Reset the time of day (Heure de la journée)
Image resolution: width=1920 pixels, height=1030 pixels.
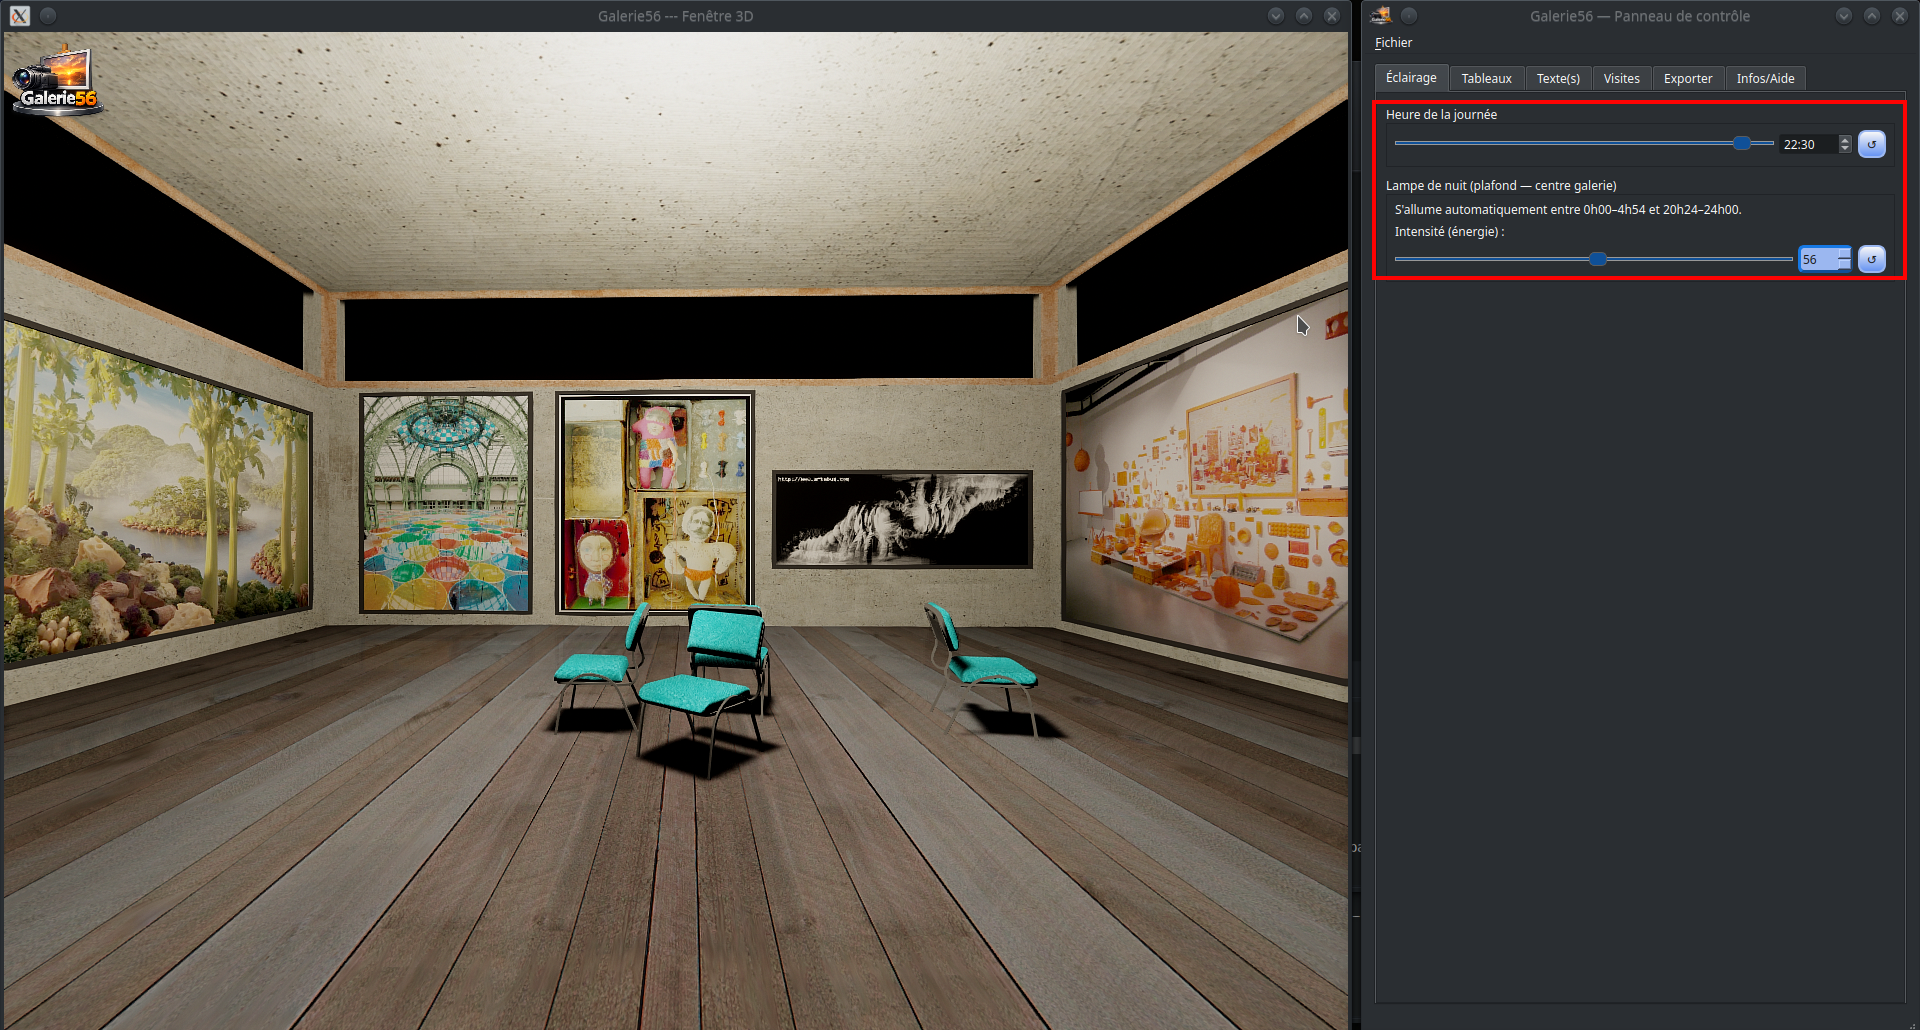click(x=1872, y=144)
